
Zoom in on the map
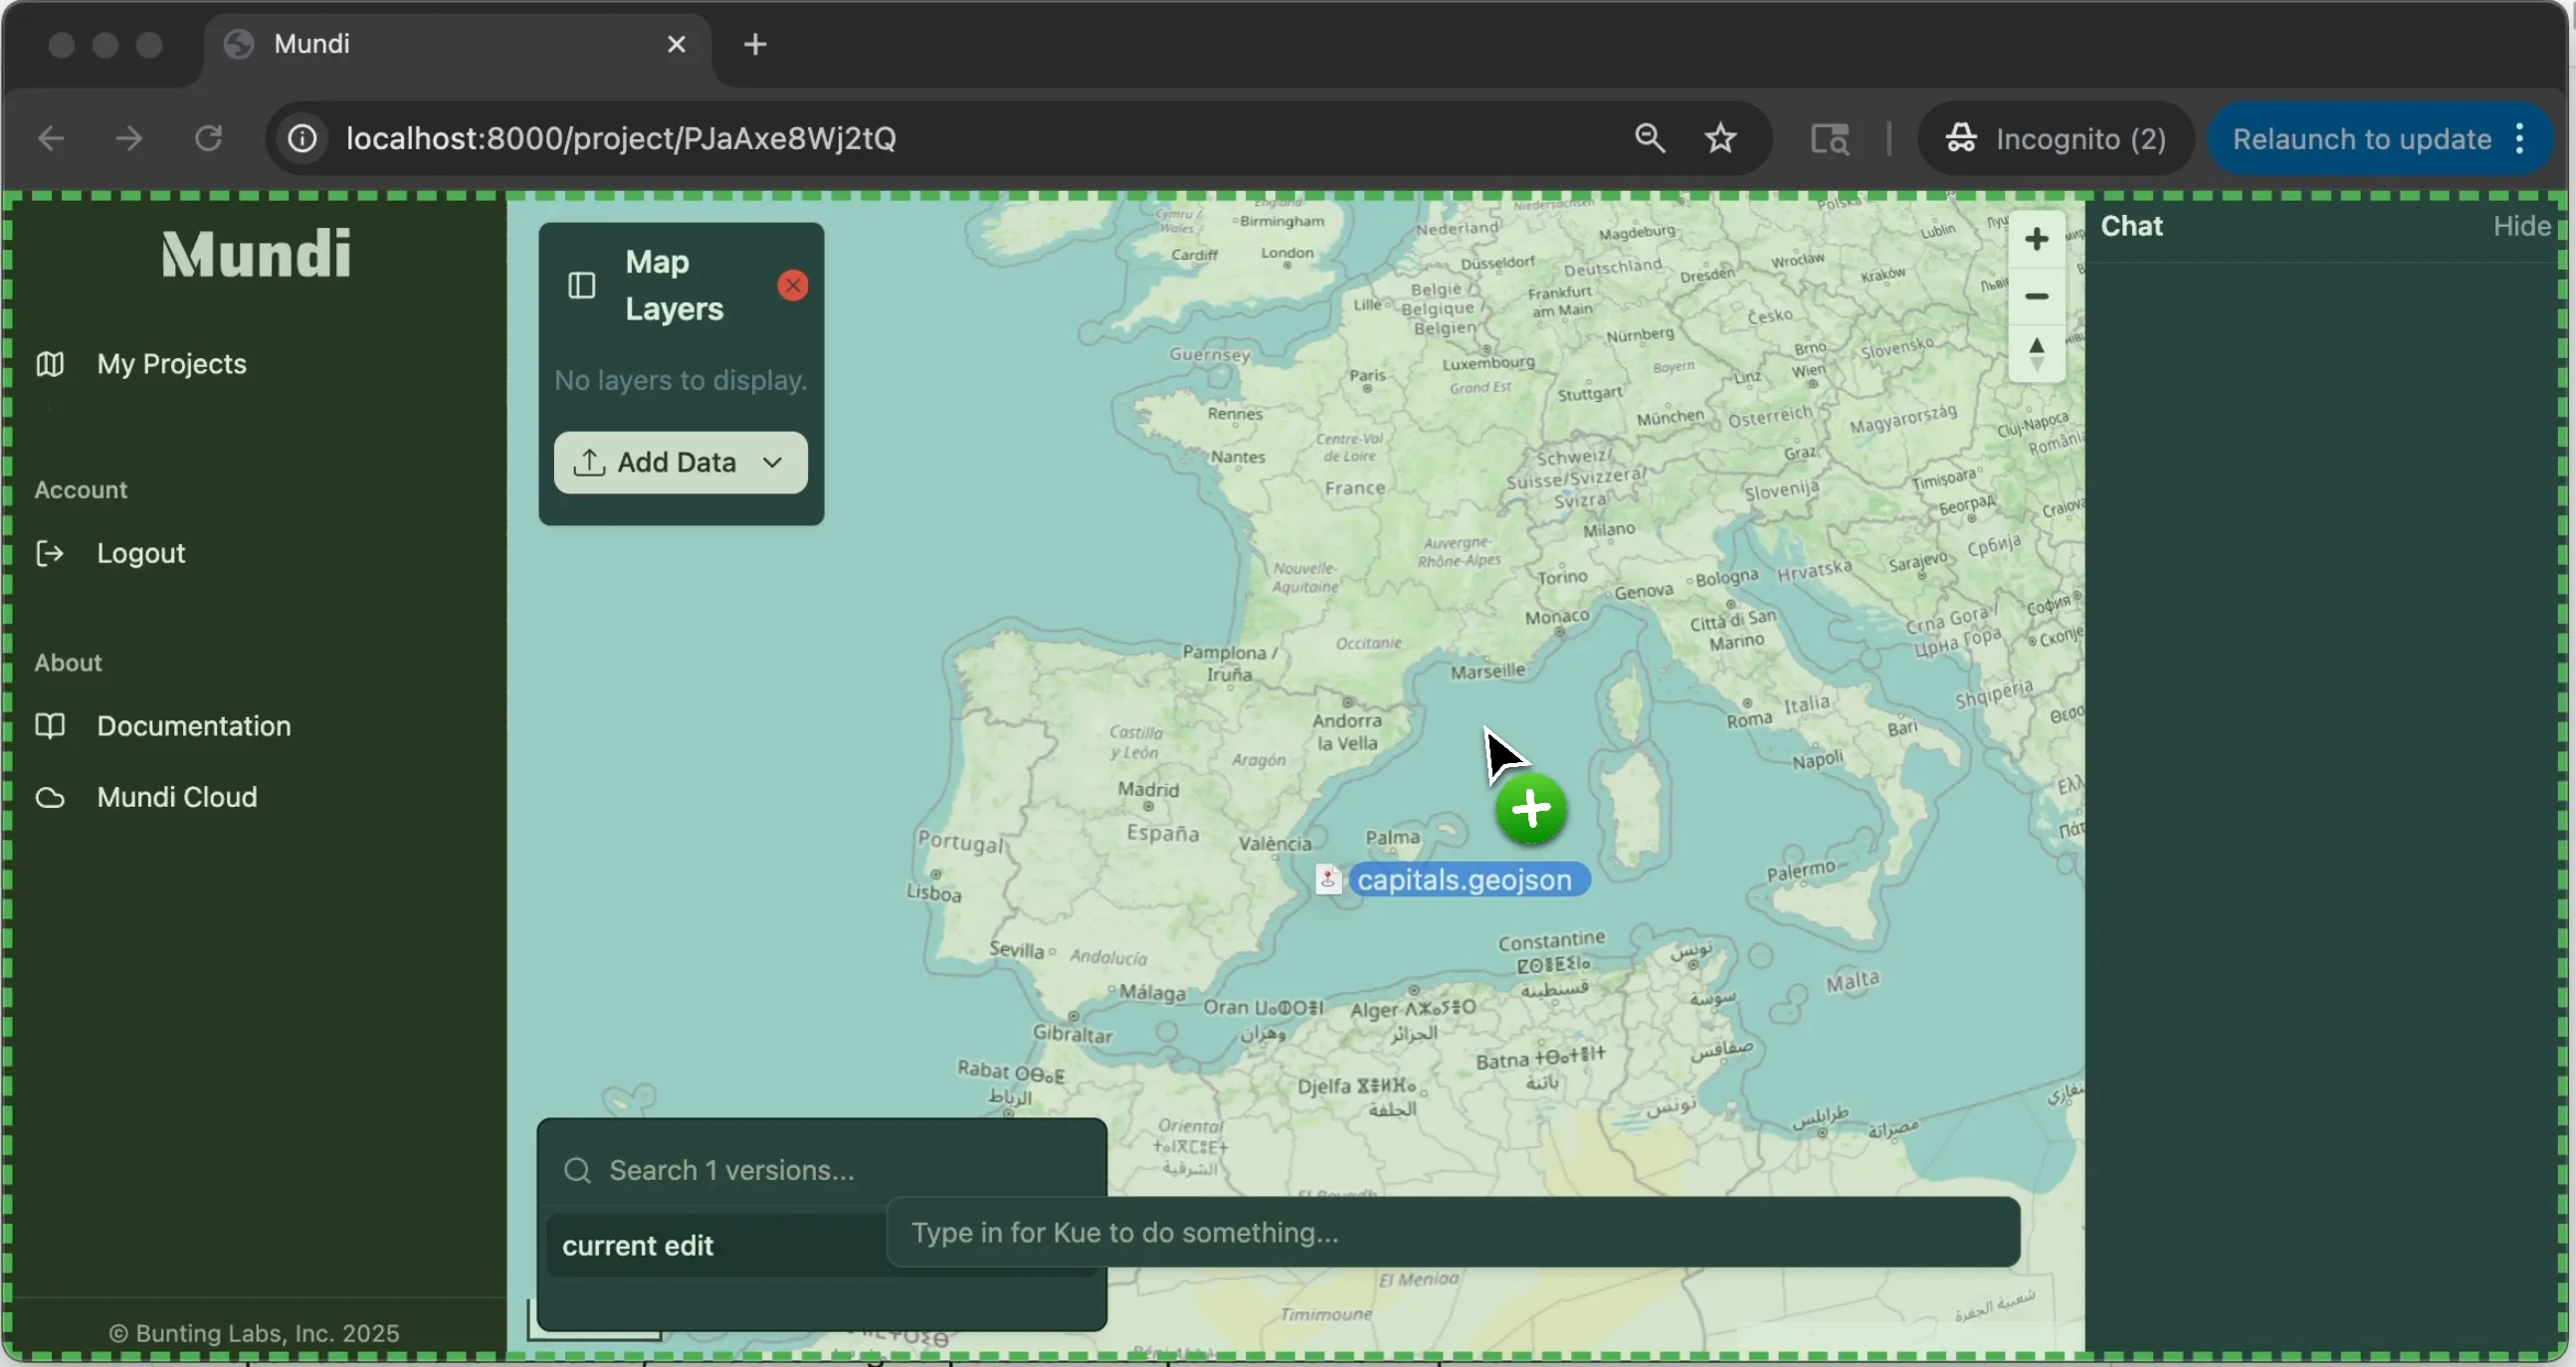click(2036, 239)
